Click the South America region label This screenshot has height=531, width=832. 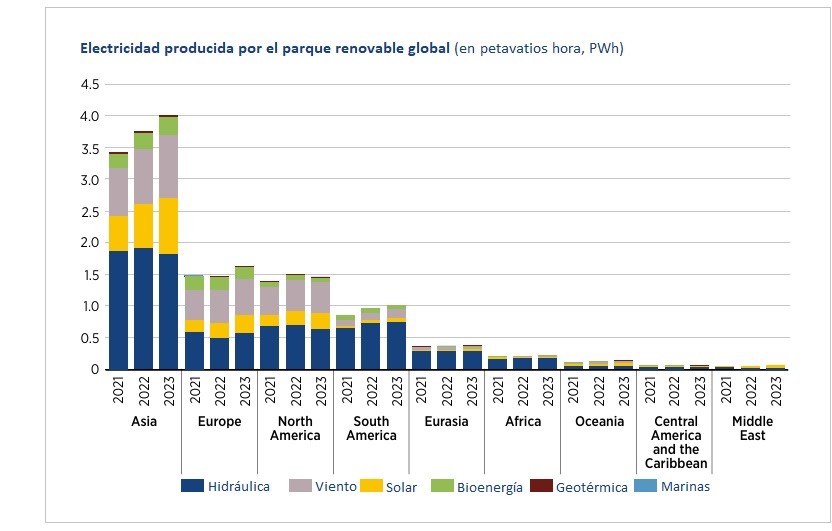point(371,428)
